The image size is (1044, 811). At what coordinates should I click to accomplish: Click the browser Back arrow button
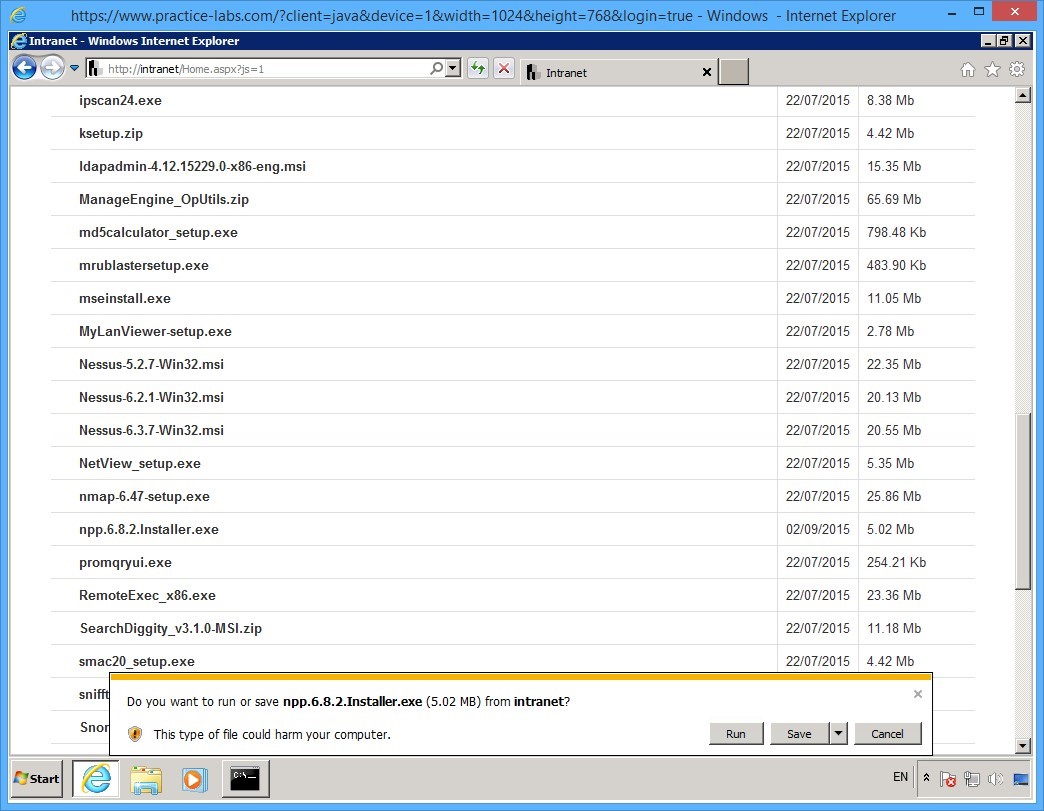(24, 68)
